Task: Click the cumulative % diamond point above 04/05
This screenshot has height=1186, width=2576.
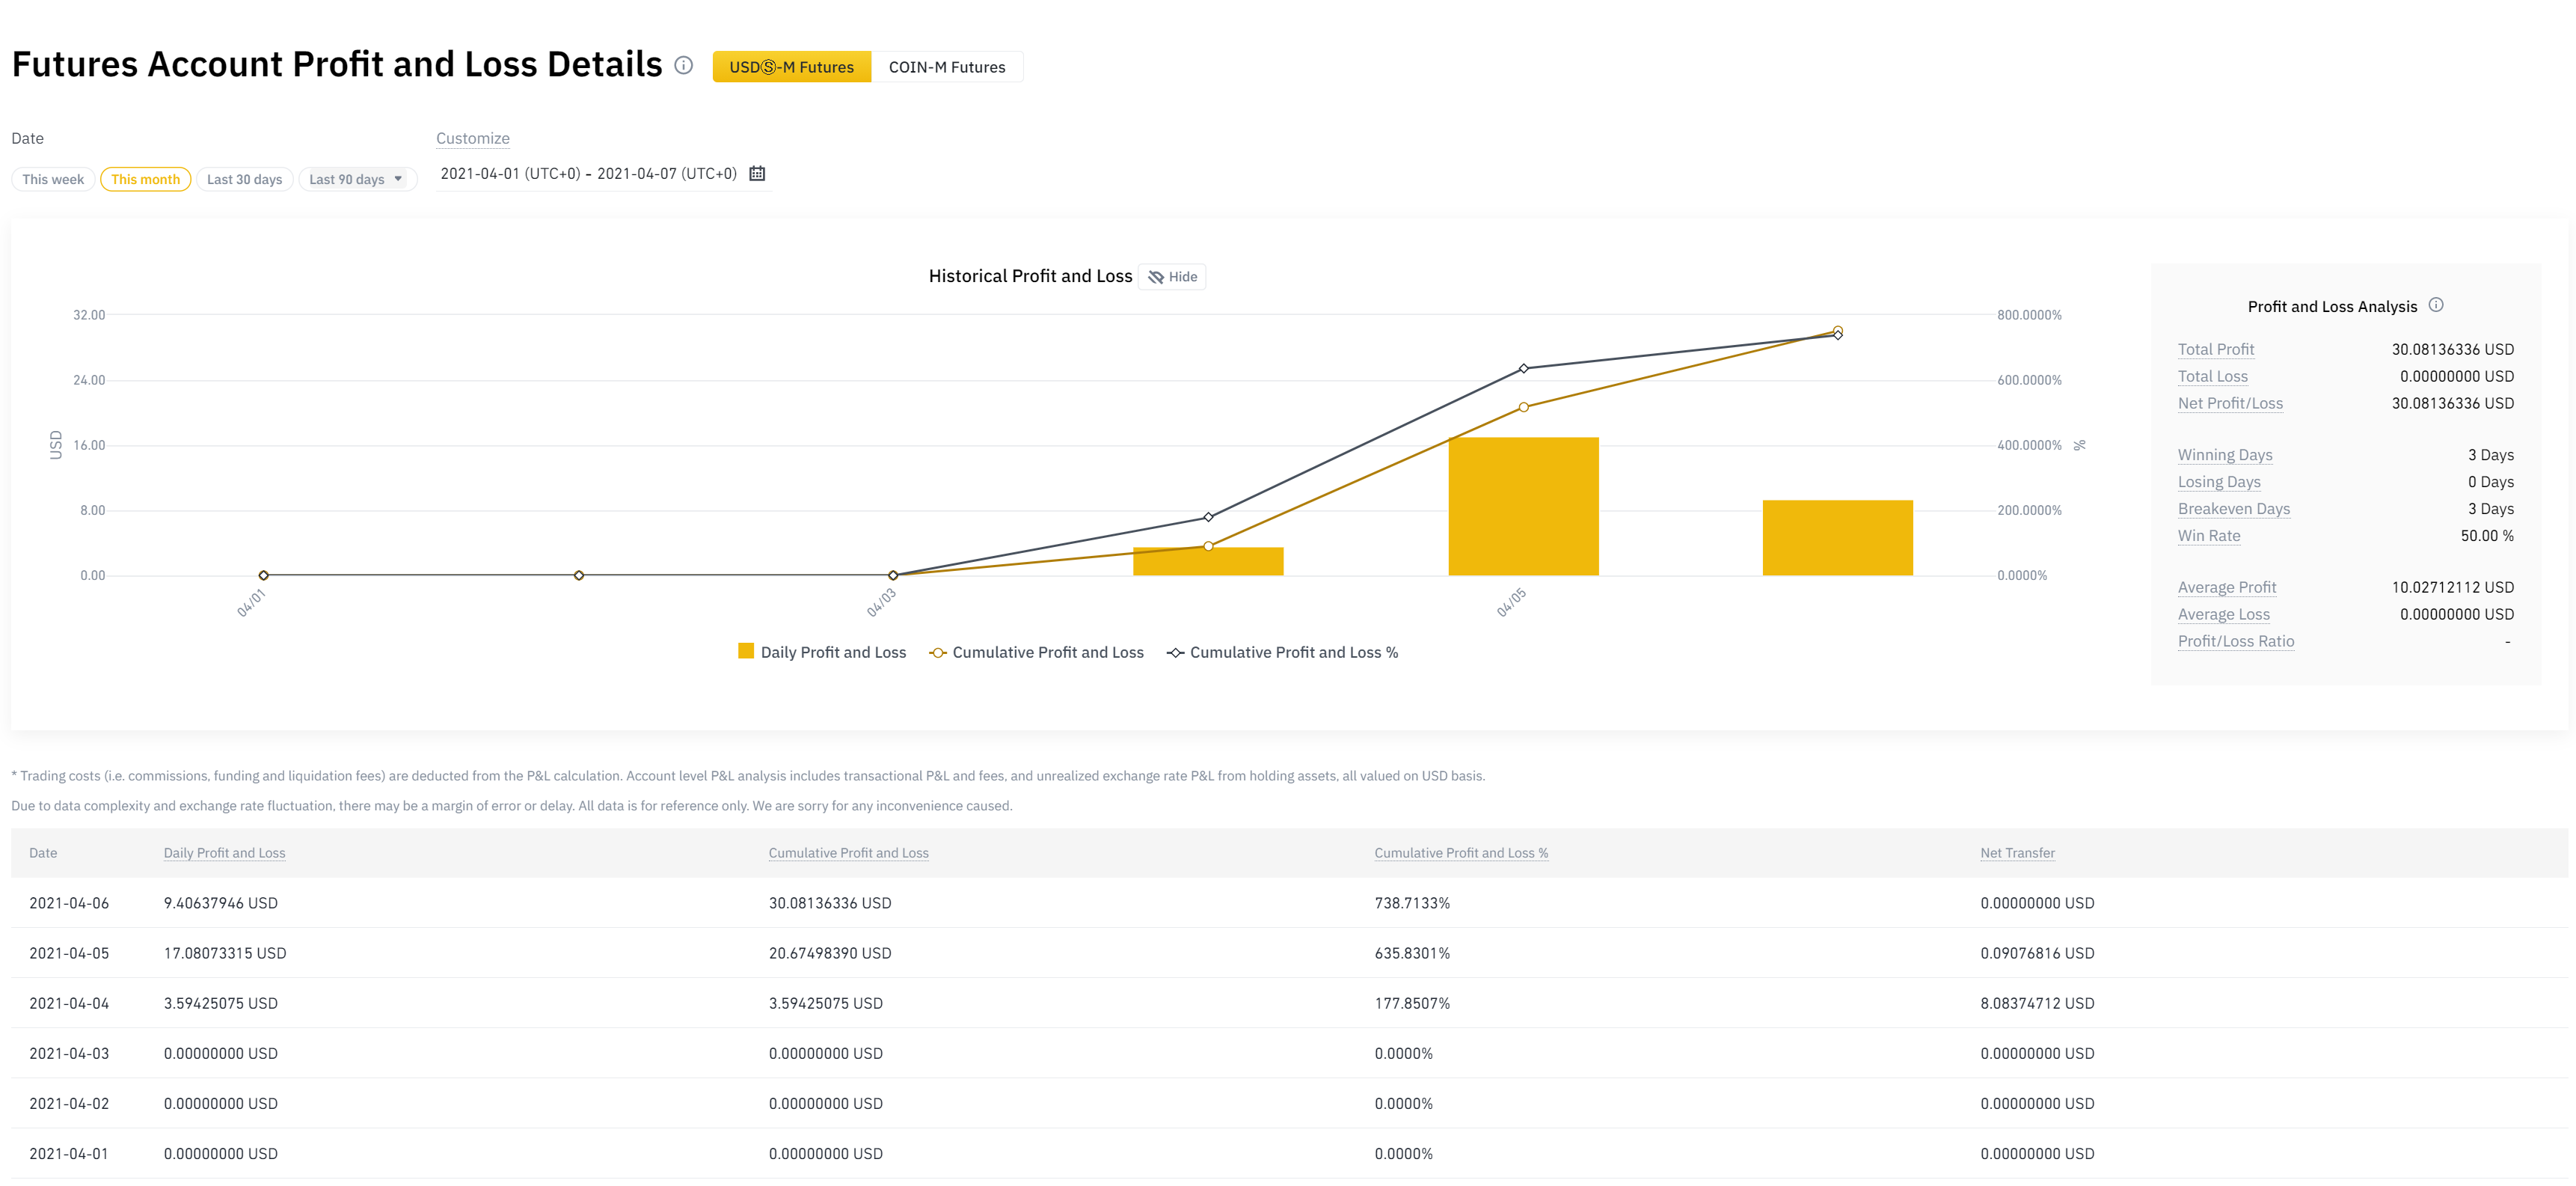Action: [1523, 368]
